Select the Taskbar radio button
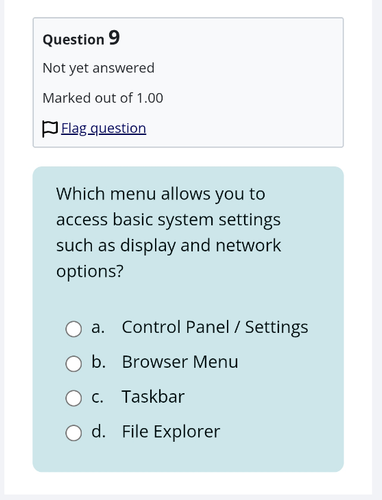This screenshot has height=500, width=382. tap(74, 398)
